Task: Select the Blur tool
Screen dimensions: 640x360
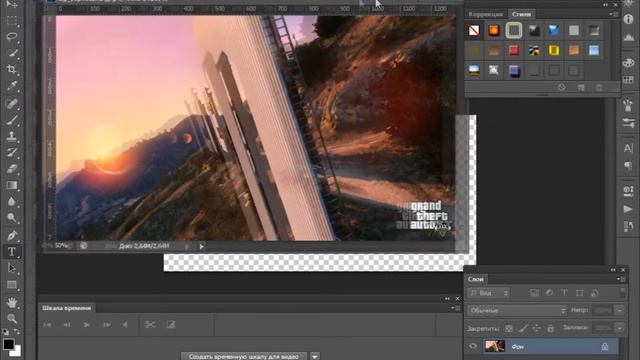Action: [x=12, y=202]
